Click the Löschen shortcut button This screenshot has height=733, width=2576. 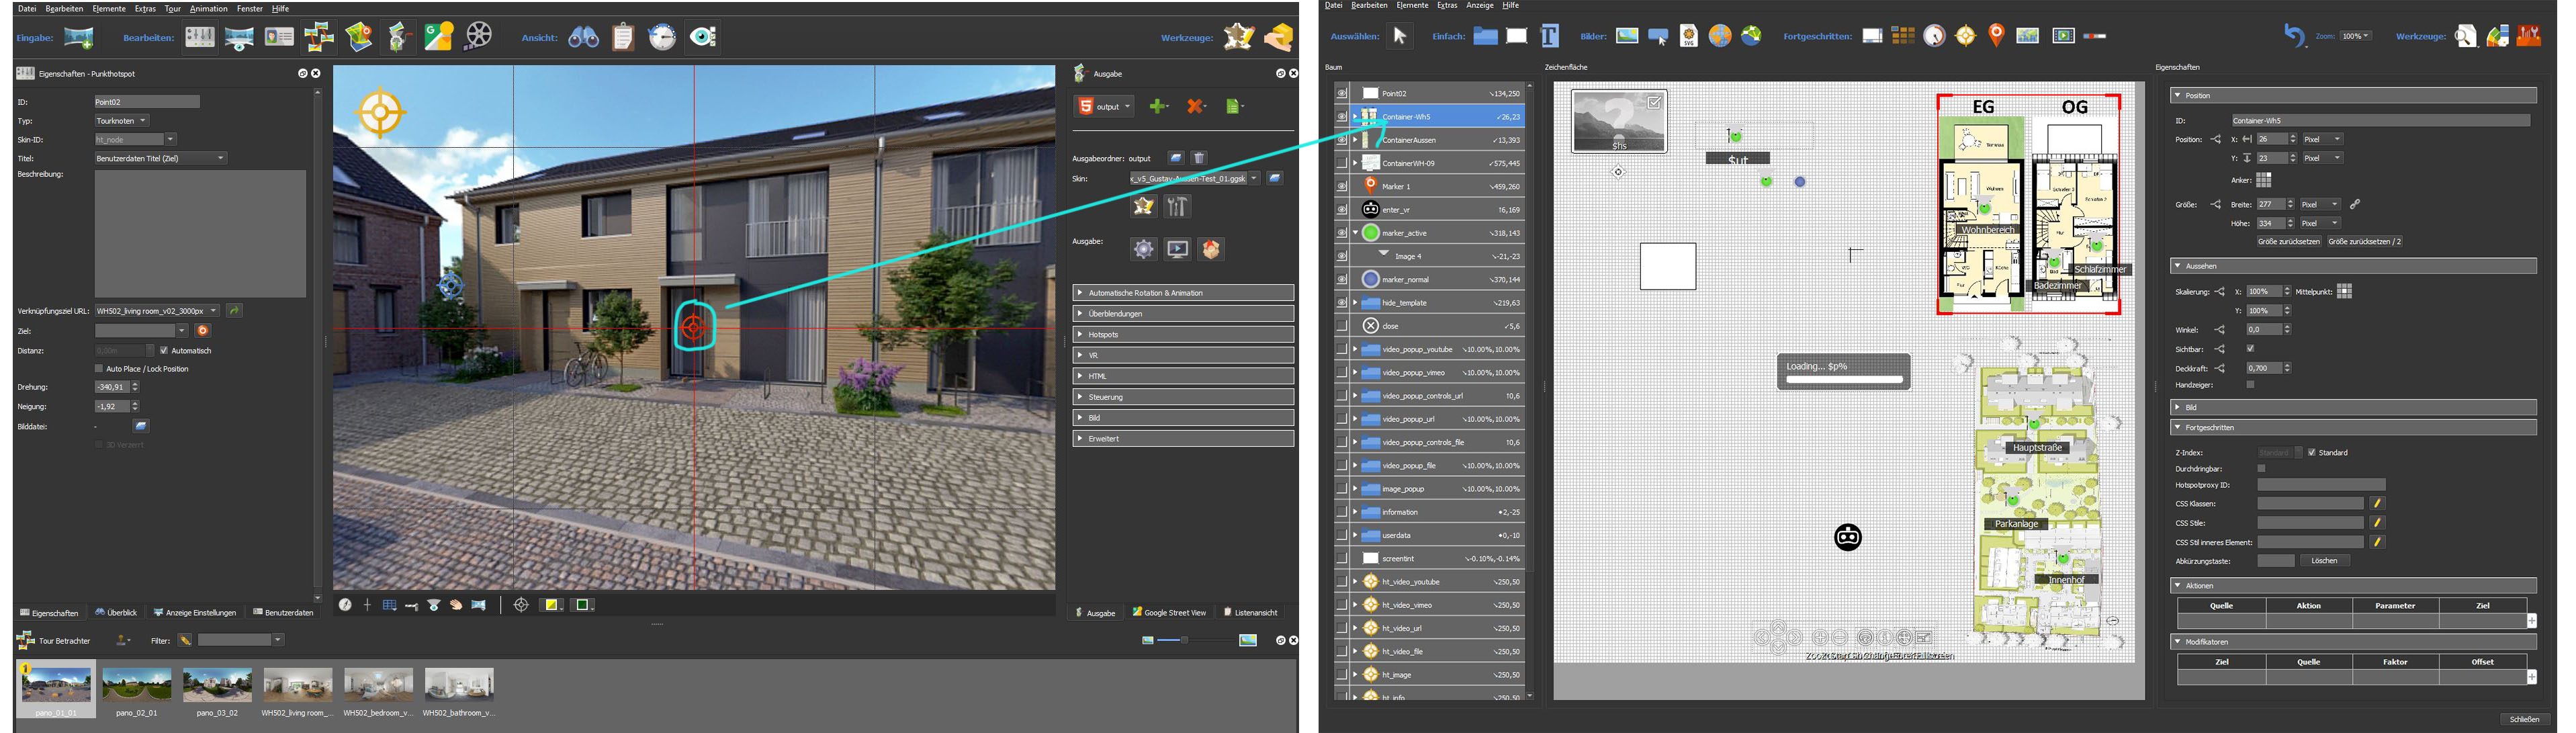tap(2324, 561)
